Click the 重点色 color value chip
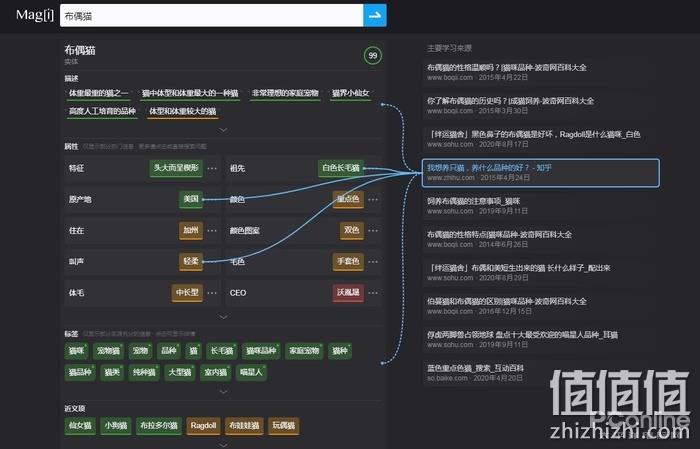This screenshot has height=449, width=700. (348, 199)
